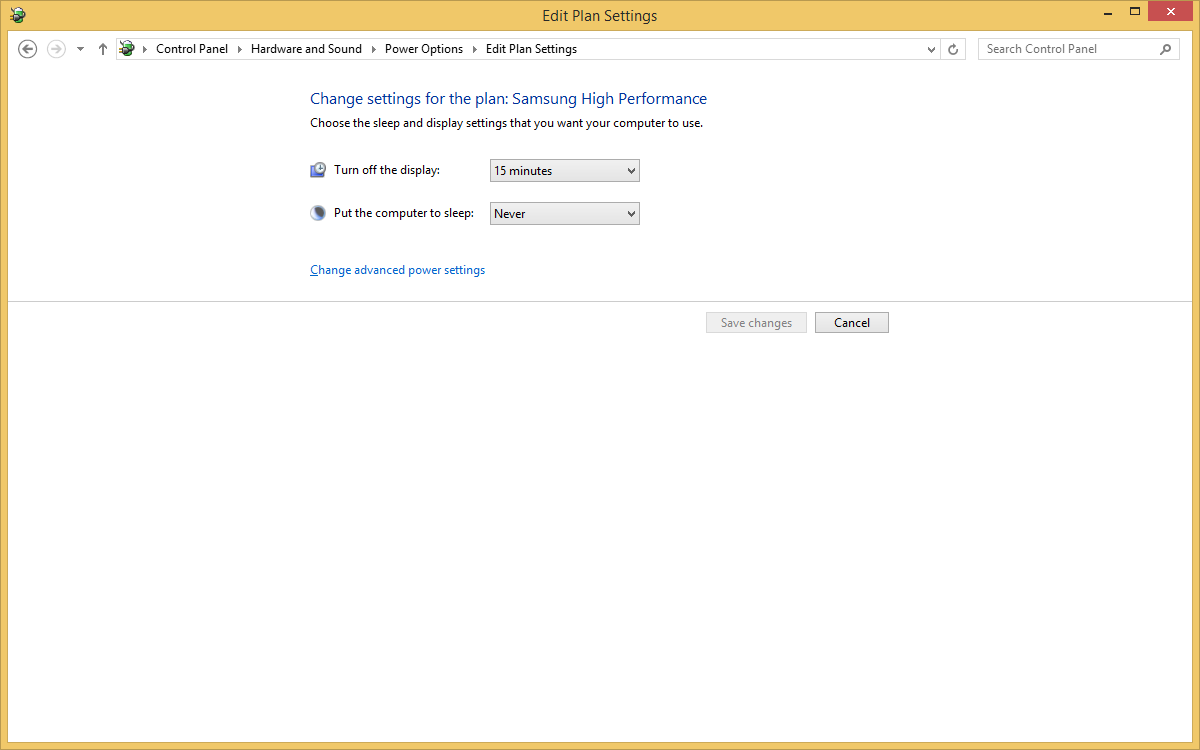Refresh the Edit Plan Settings page
Screen dimensions: 1200x750
[953, 49]
